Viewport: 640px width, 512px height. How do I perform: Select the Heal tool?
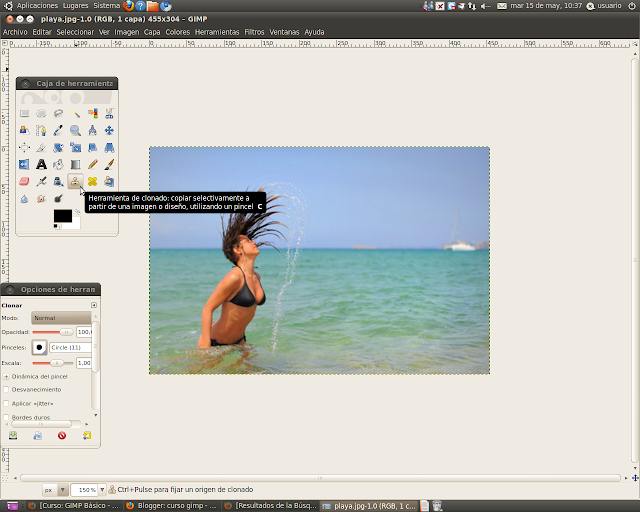coord(93,181)
